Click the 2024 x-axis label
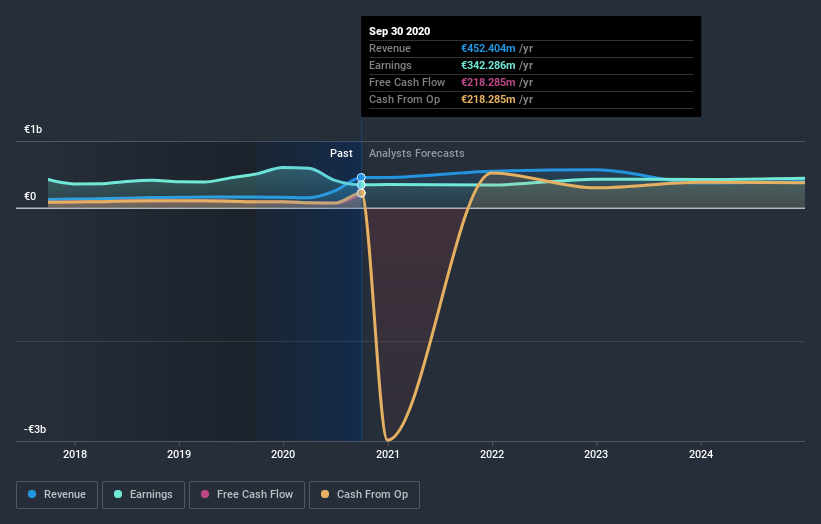The image size is (821, 524). point(701,454)
